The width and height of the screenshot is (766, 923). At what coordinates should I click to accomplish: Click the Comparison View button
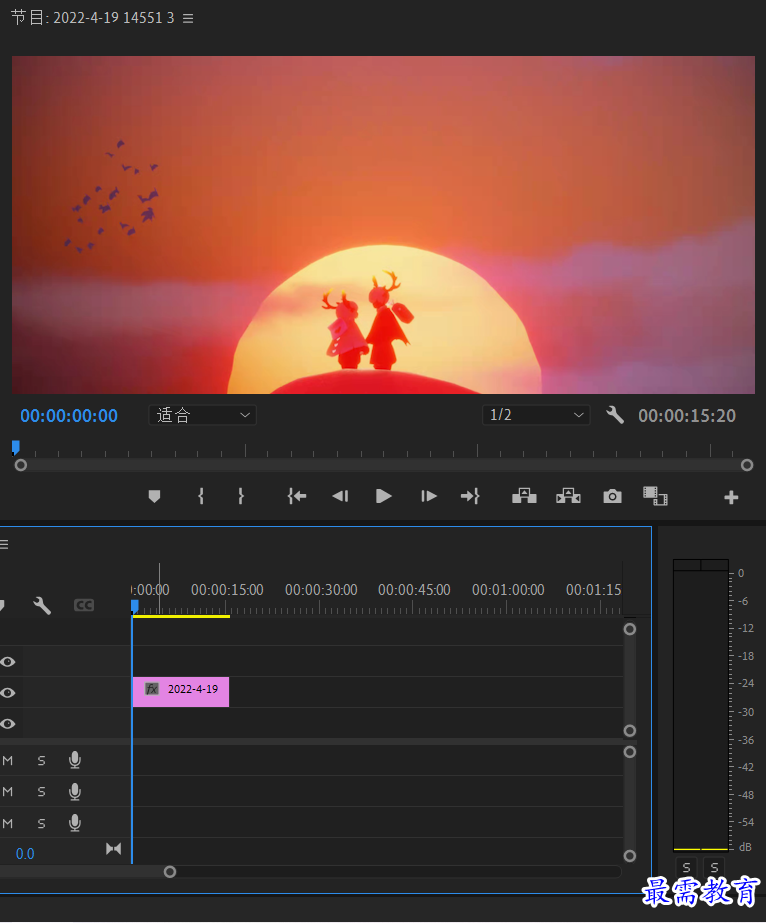point(655,496)
